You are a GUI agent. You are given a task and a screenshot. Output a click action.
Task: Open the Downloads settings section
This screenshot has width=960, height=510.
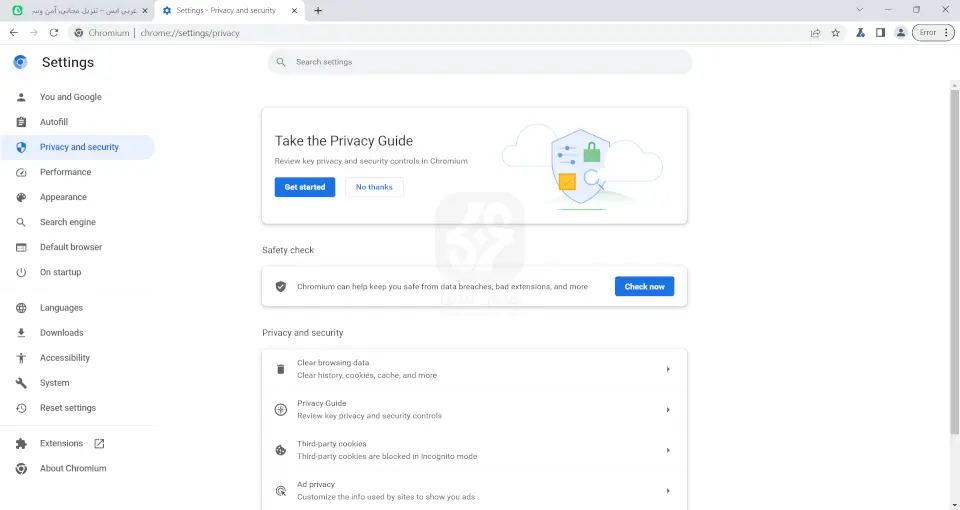tap(61, 333)
